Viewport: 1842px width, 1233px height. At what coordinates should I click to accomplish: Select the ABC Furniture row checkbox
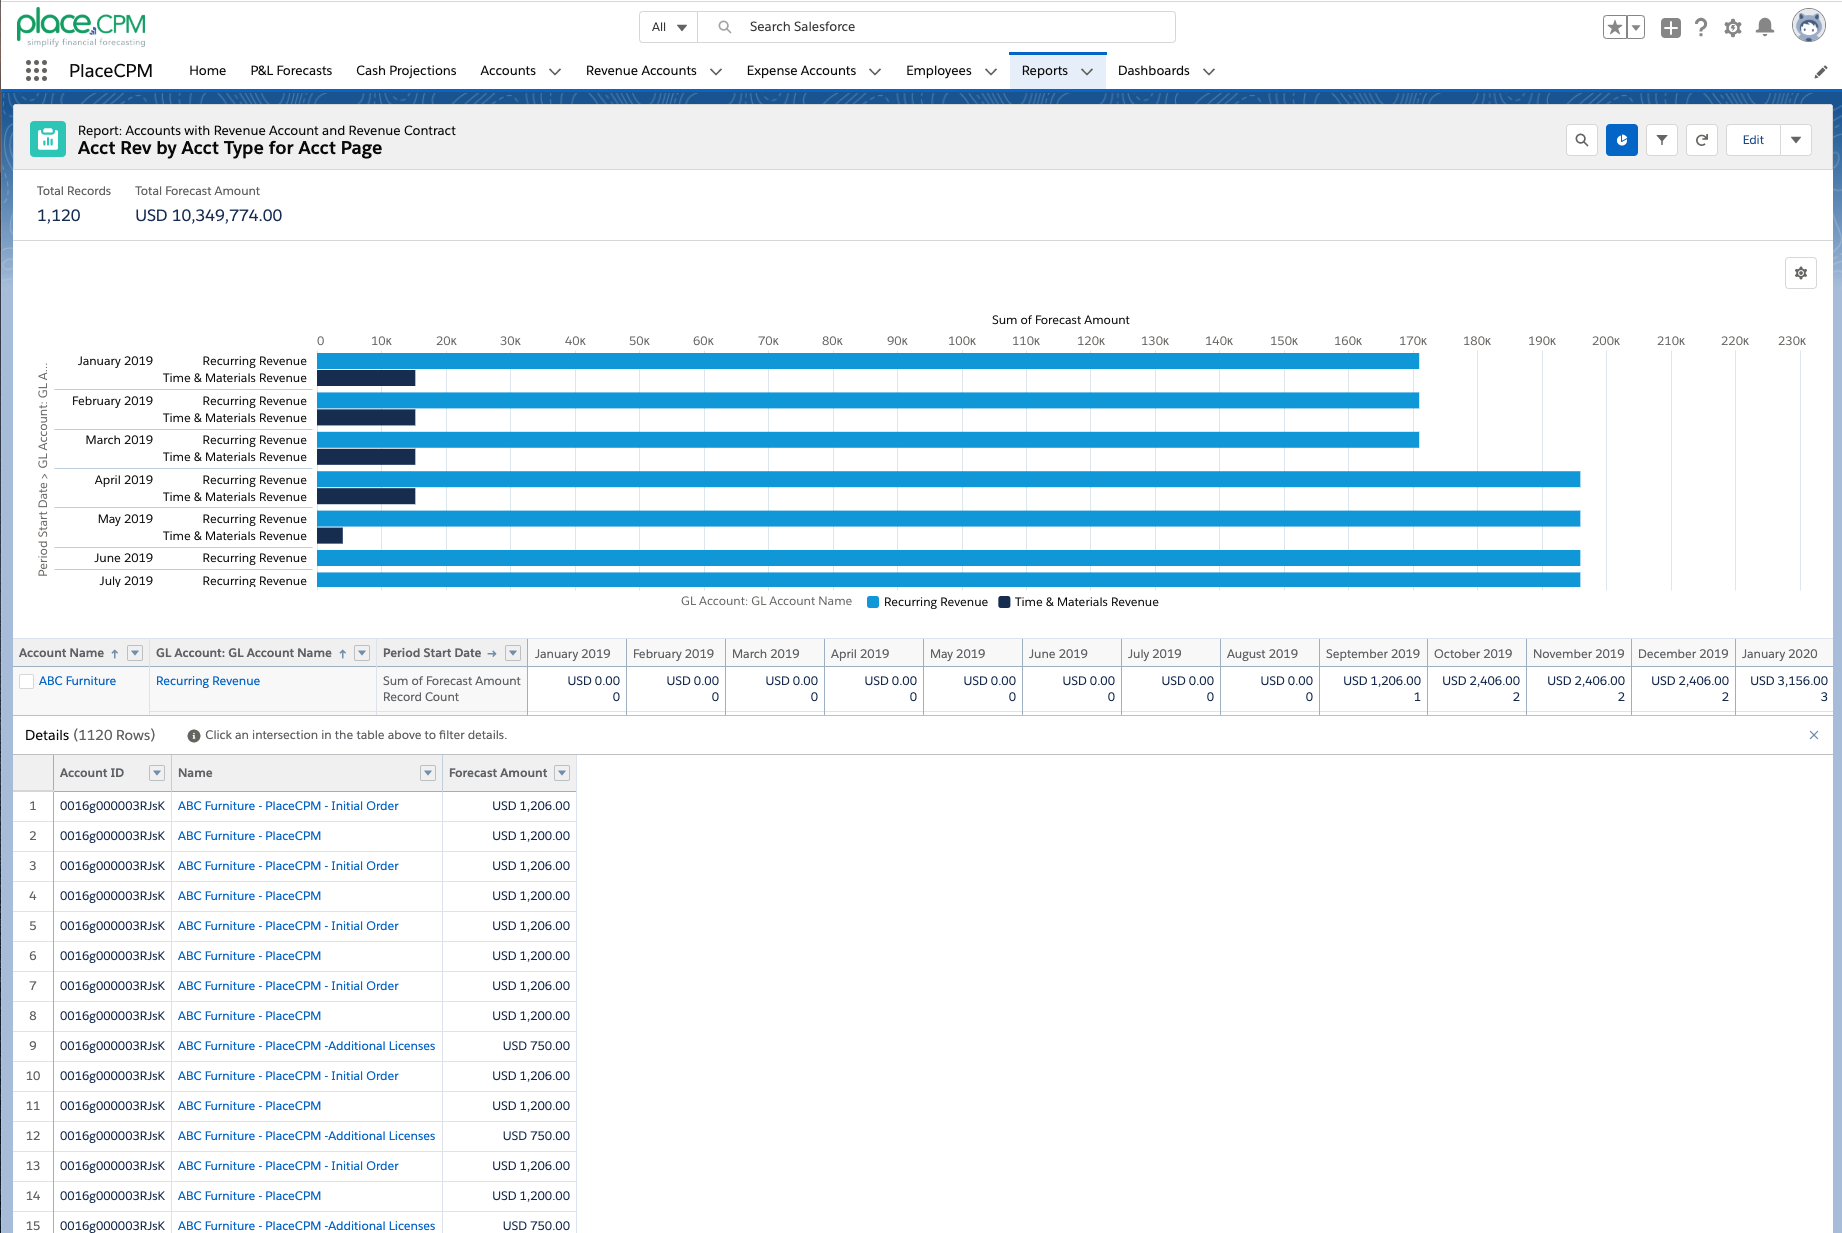pyautogui.click(x=27, y=682)
